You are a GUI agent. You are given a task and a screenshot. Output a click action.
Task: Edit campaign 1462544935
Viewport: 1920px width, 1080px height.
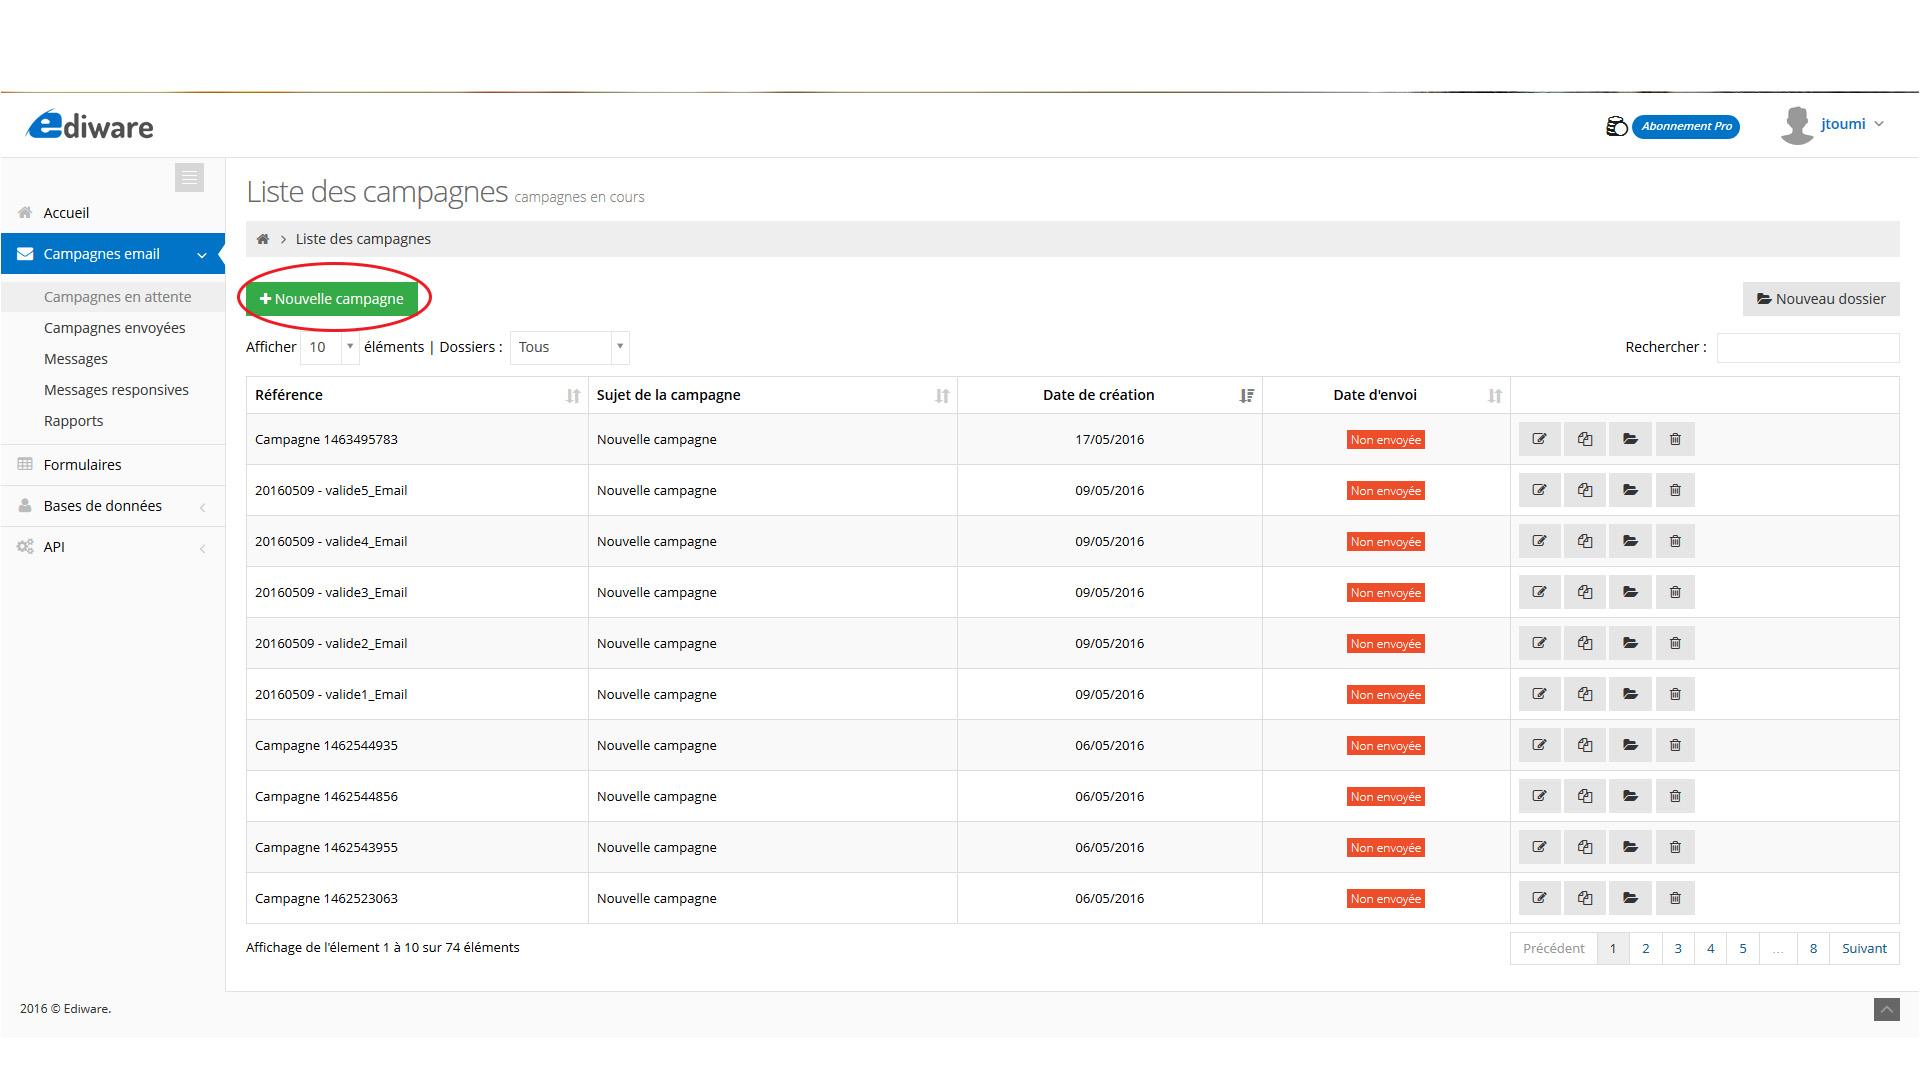coord(1539,745)
